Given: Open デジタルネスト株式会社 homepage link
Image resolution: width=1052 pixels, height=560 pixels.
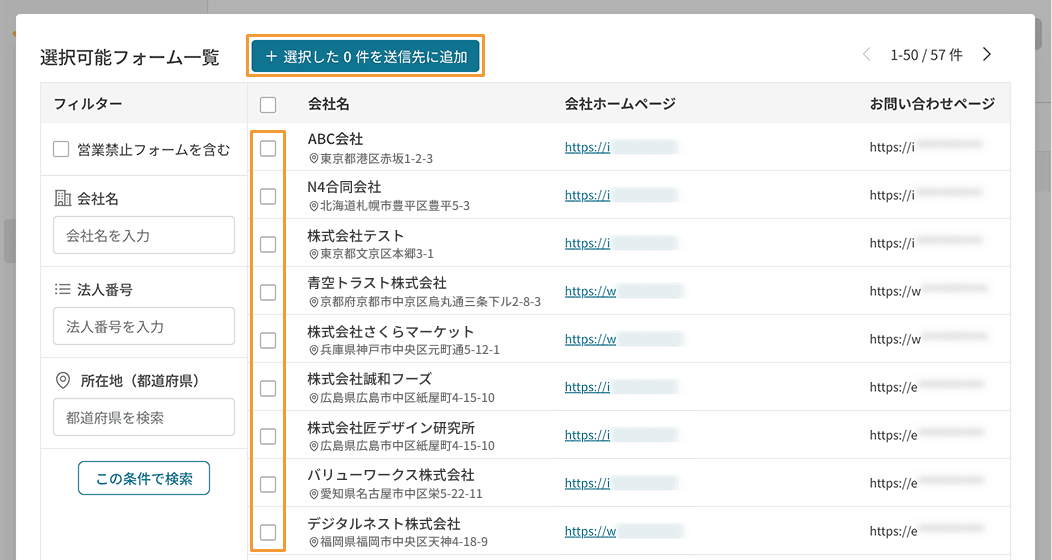Looking at the screenshot, I should (590, 531).
